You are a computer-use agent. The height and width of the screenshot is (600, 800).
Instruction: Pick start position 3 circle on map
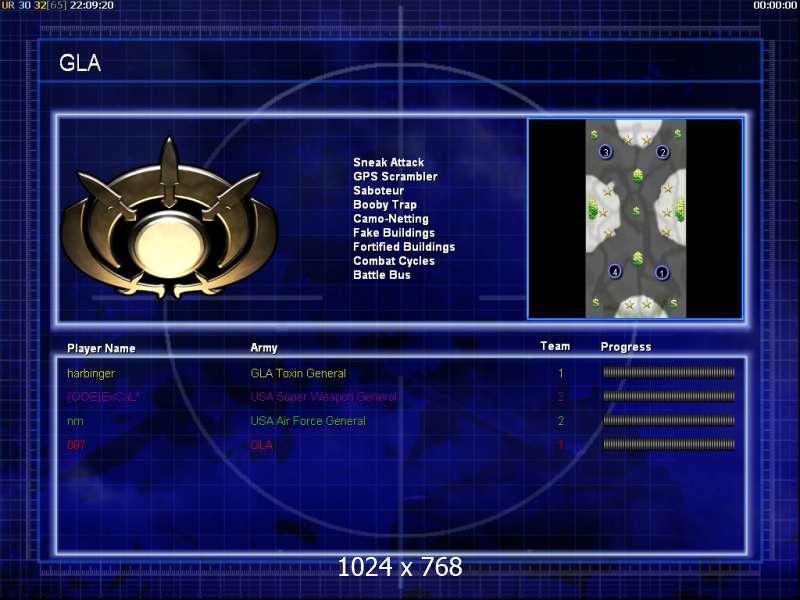coord(606,152)
